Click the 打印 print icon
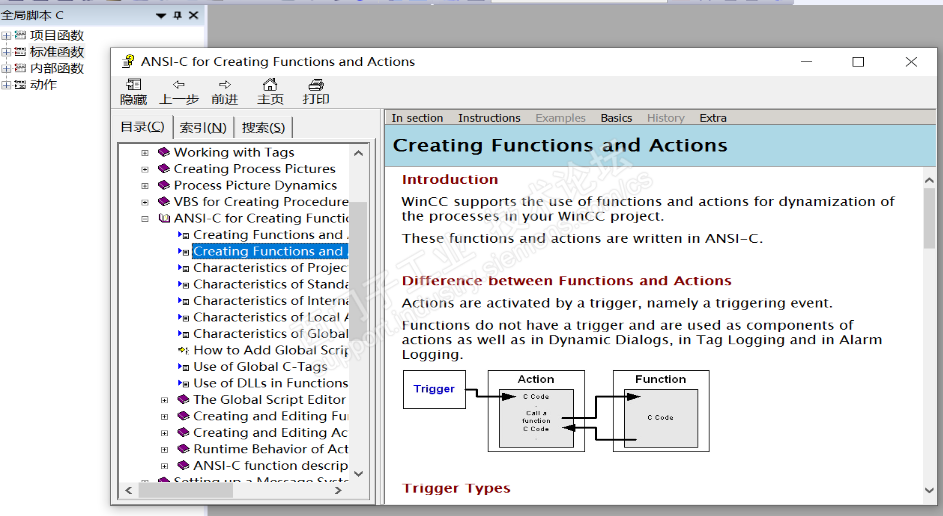The image size is (943, 516). point(316,85)
